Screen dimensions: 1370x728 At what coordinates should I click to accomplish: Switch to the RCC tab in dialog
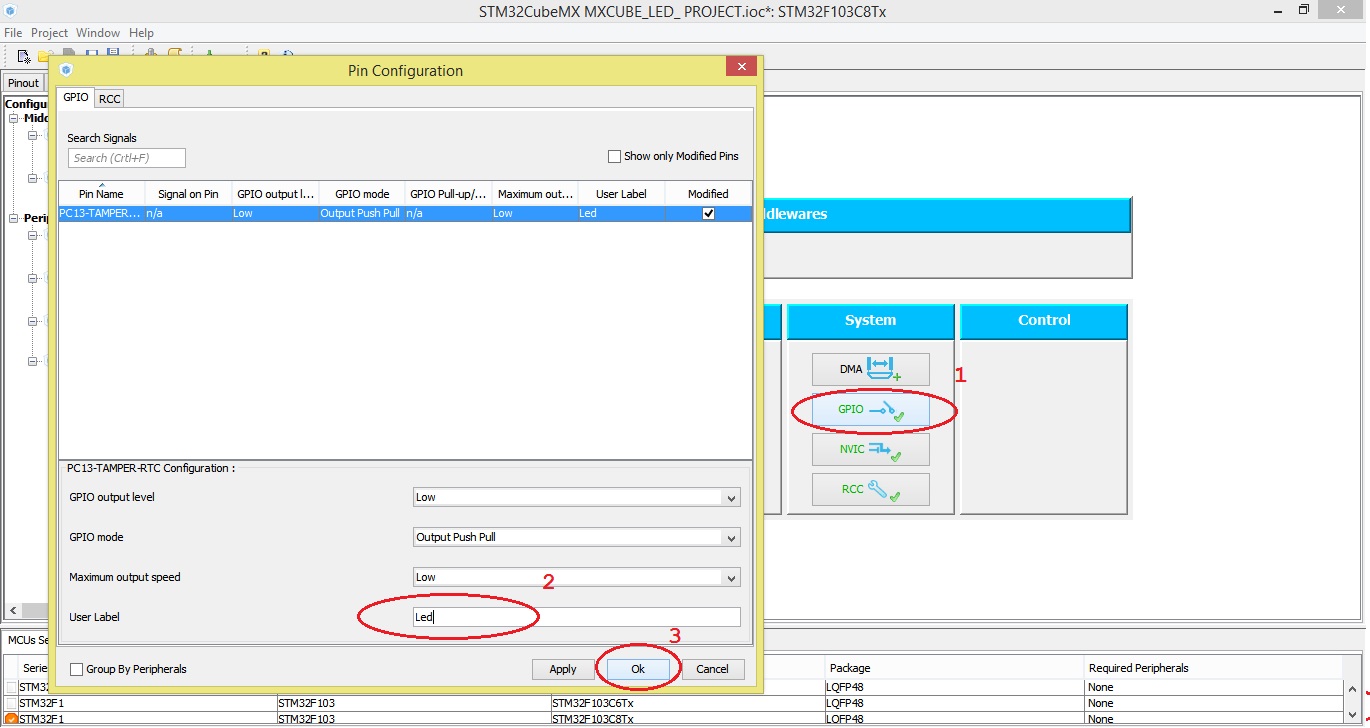tap(110, 98)
